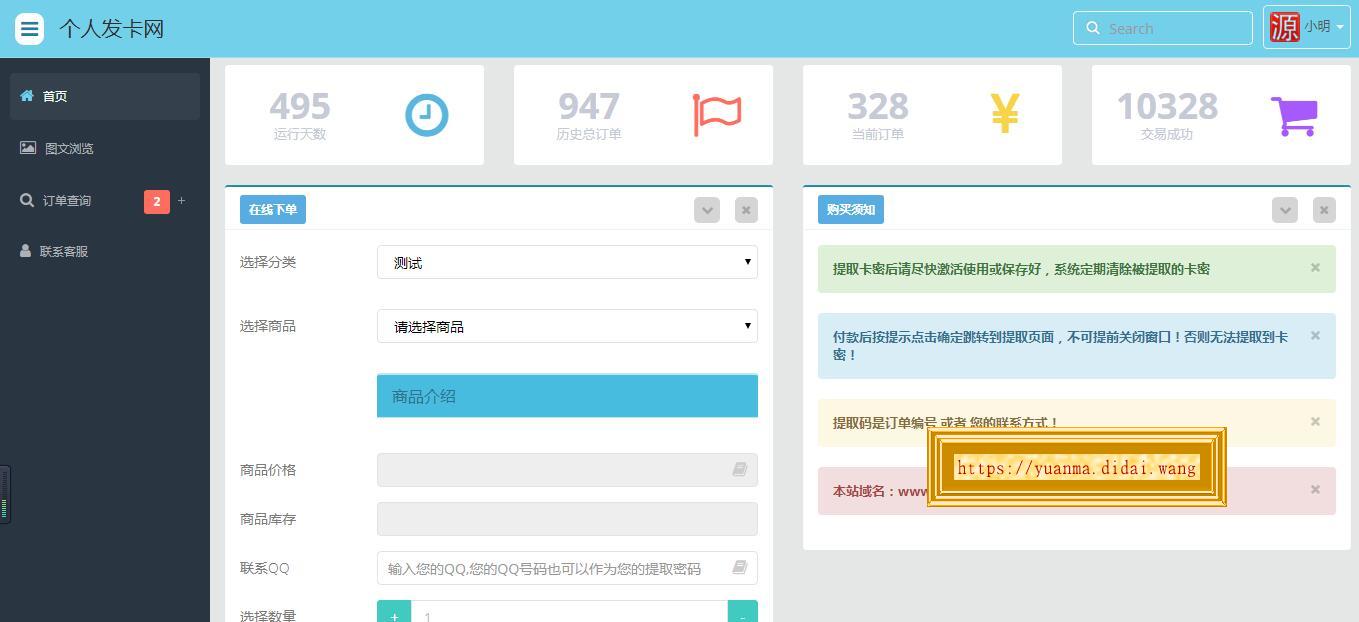Click the flag icon on 历史总订单 card
This screenshot has width=1359, height=622.
[x=717, y=115]
